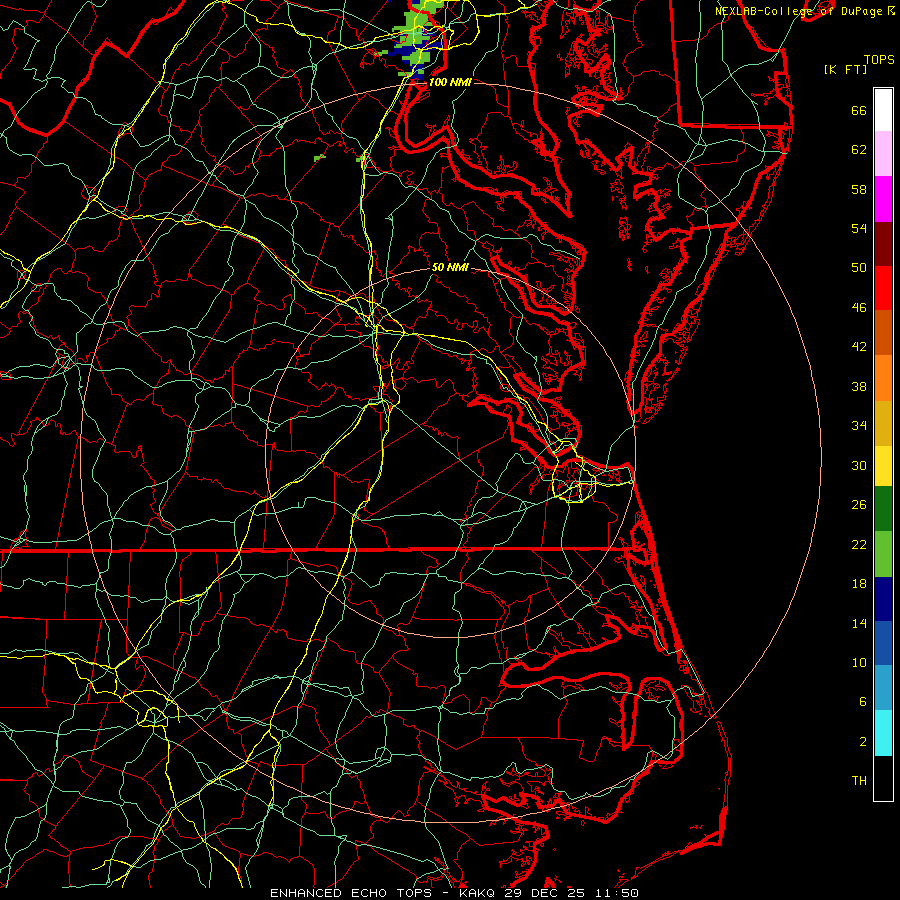Click the "54" legend value
This screenshot has height=900, width=900.
tap(859, 228)
